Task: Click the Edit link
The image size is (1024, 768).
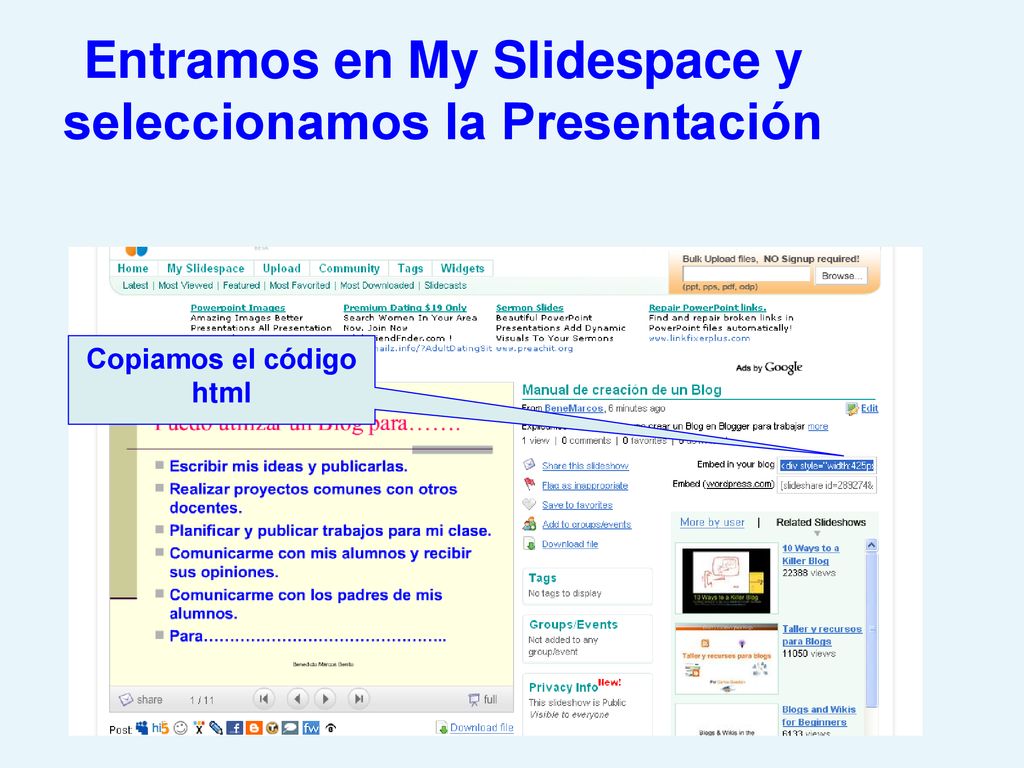Action: 869,408
